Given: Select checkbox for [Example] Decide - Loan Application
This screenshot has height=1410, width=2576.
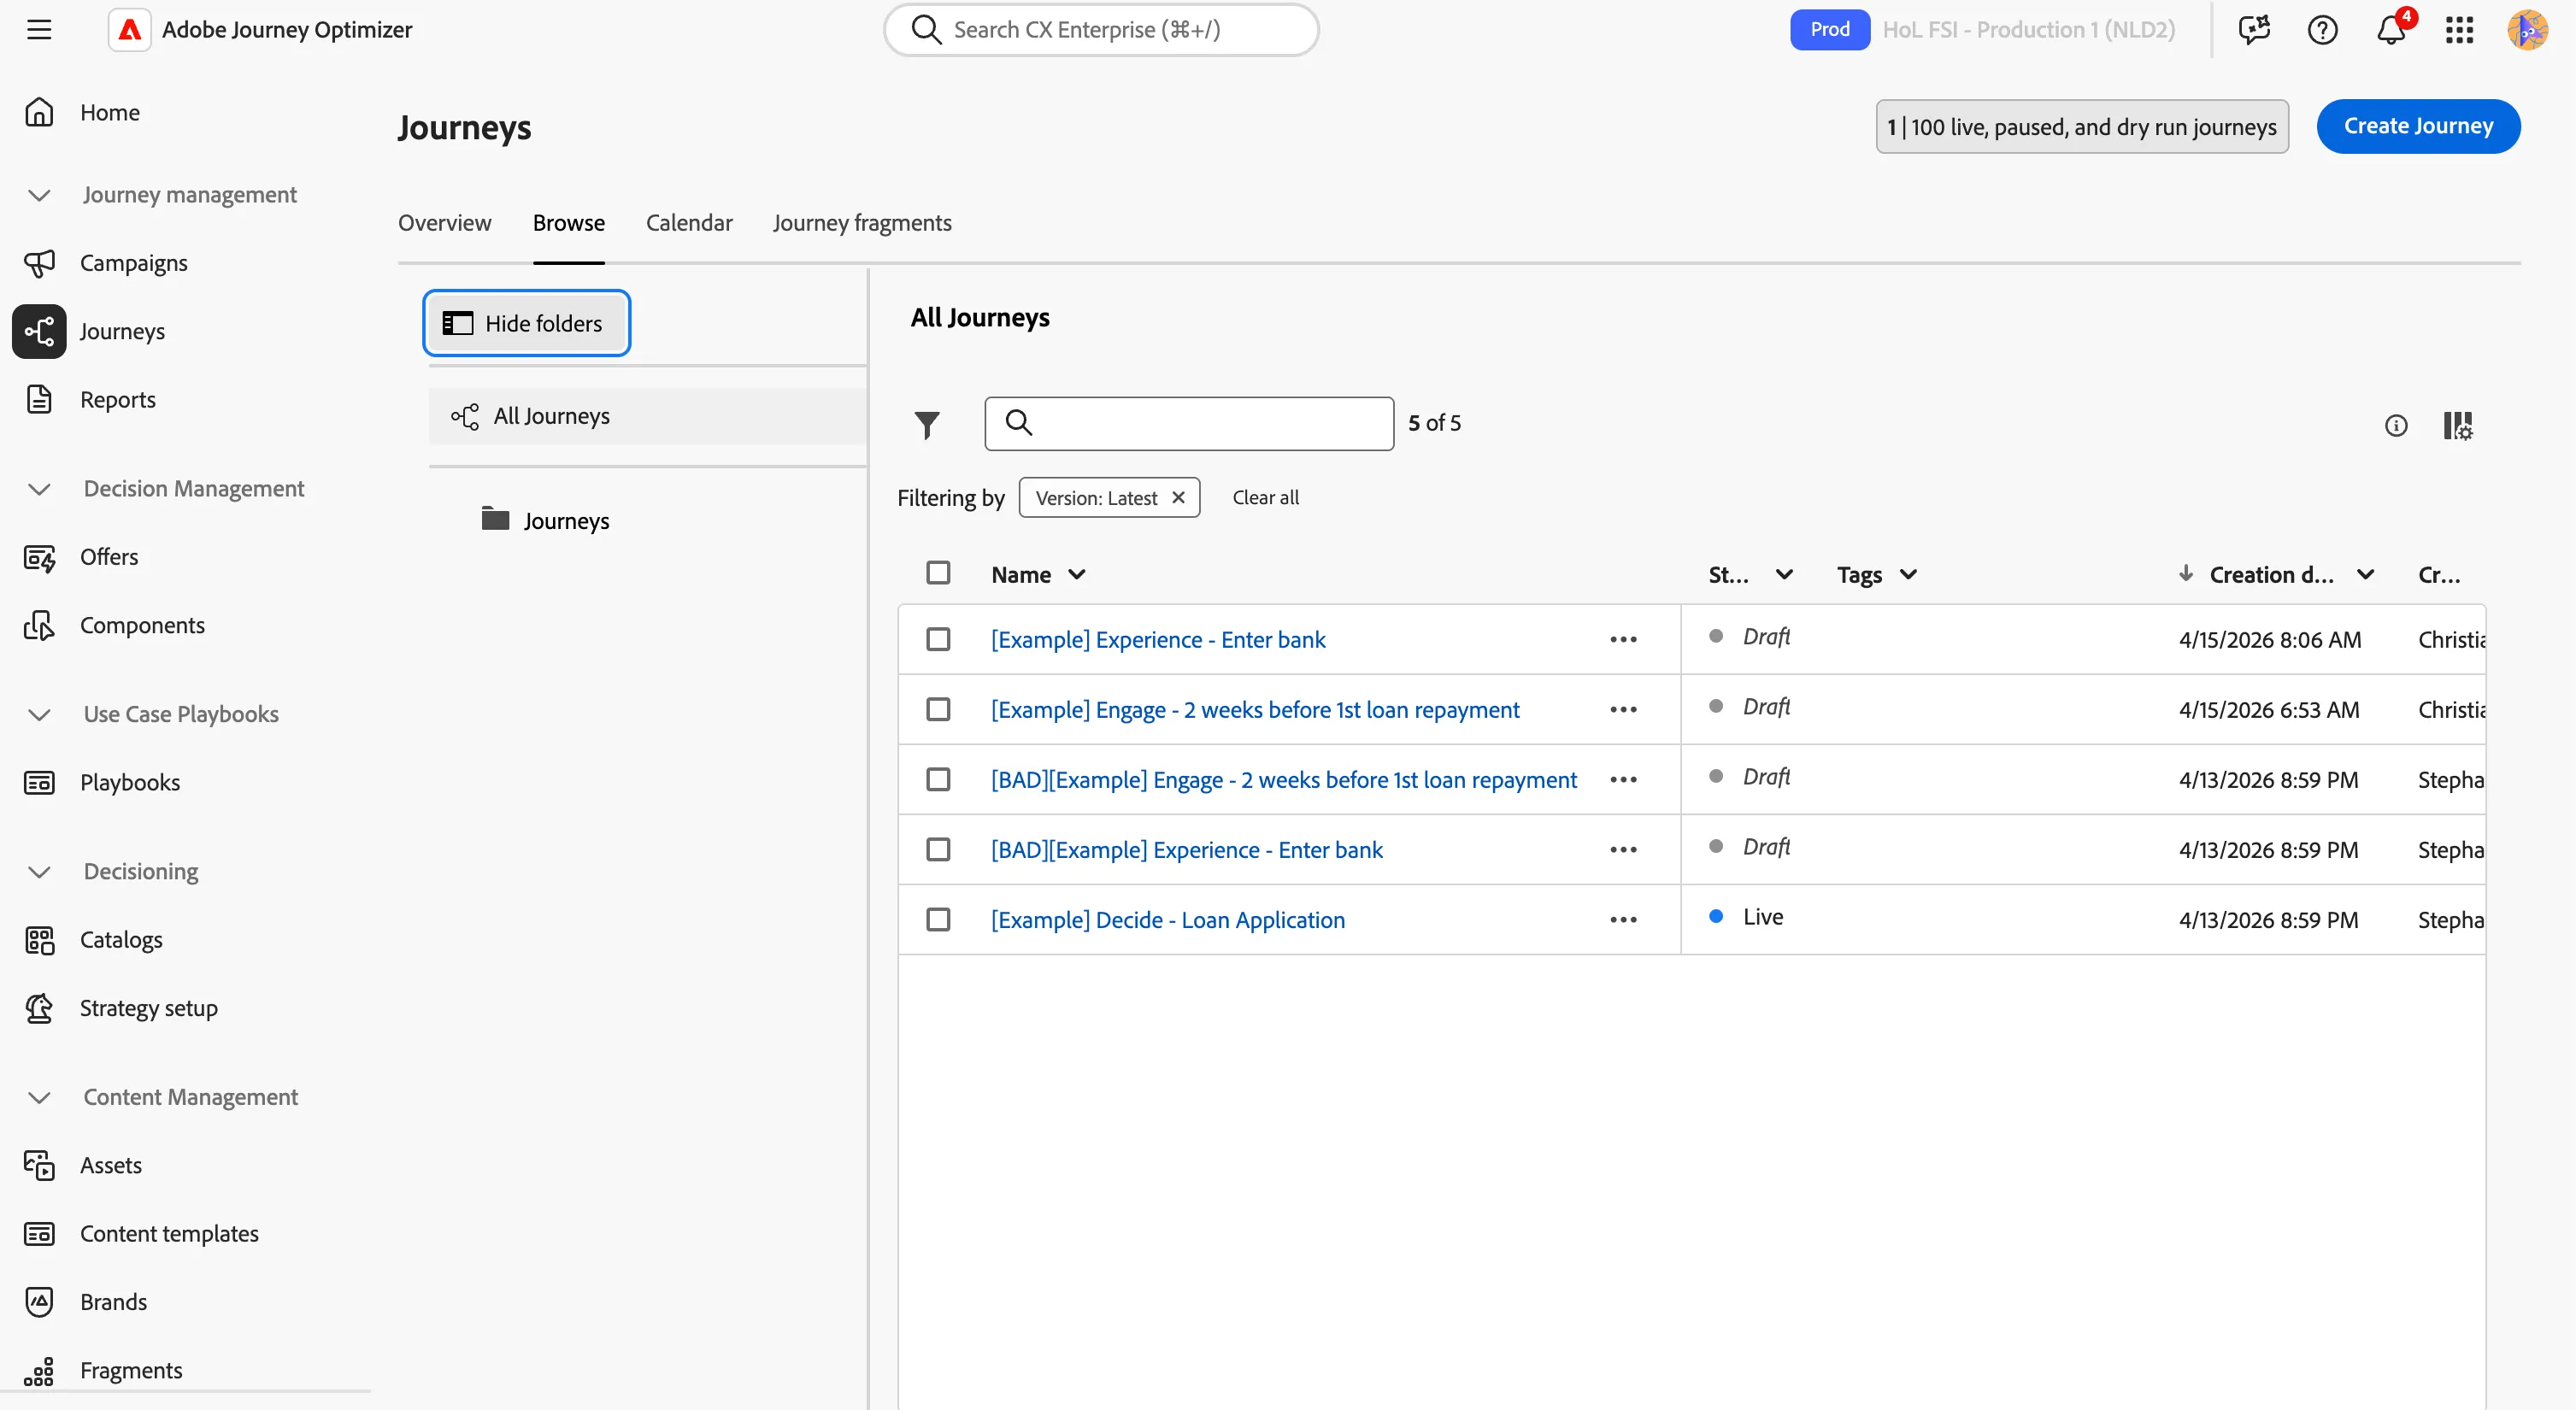Looking at the screenshot, I should point(938,919).
